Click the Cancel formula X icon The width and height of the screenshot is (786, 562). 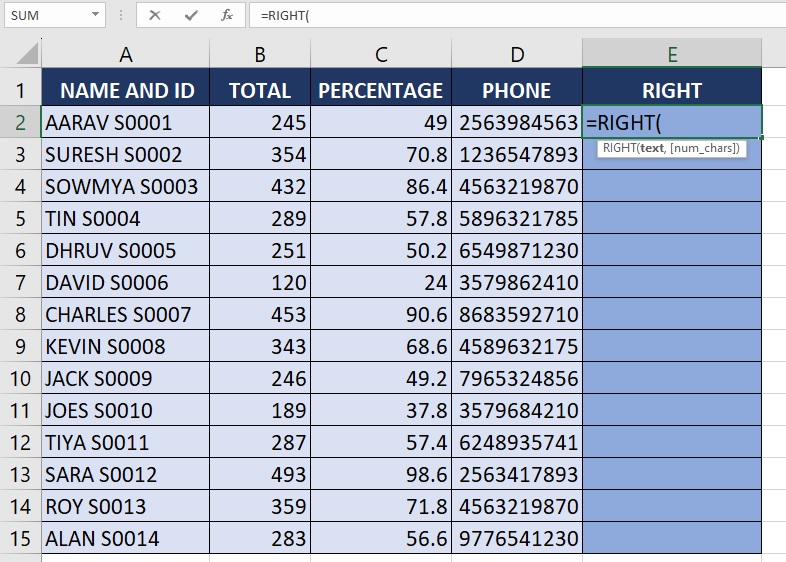pyautogui.click(x=155, y=15)
